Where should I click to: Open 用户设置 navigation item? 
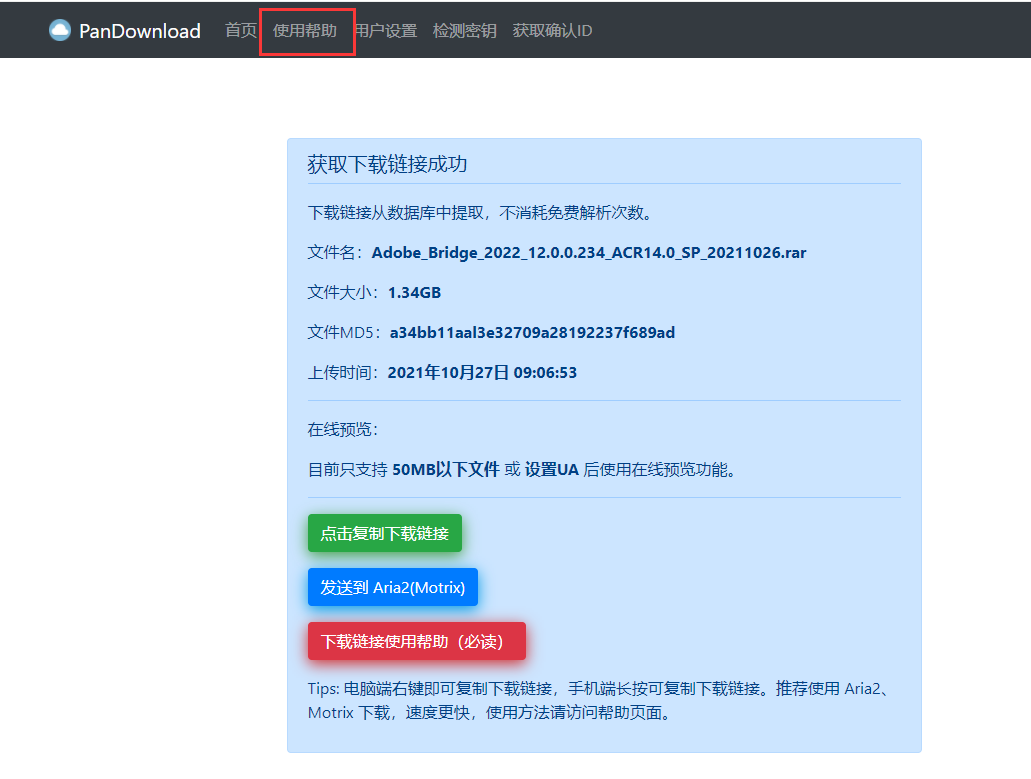(385, 31)
